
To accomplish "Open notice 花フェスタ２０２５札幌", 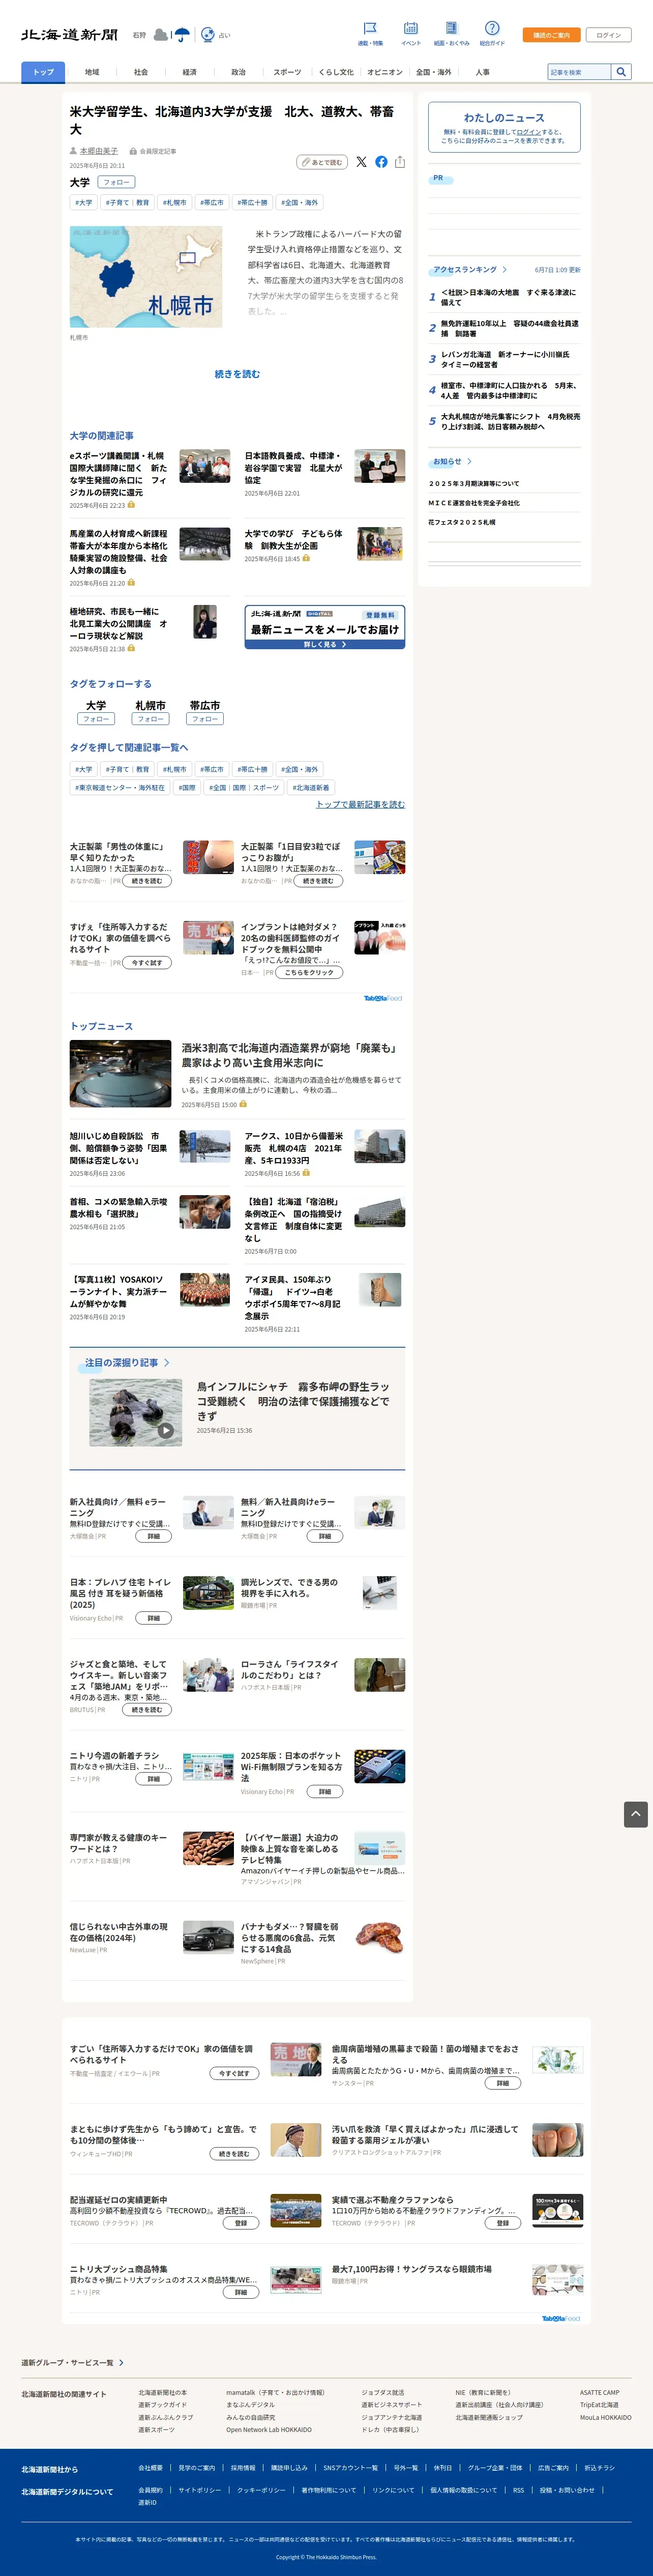I will pos(462,522).
